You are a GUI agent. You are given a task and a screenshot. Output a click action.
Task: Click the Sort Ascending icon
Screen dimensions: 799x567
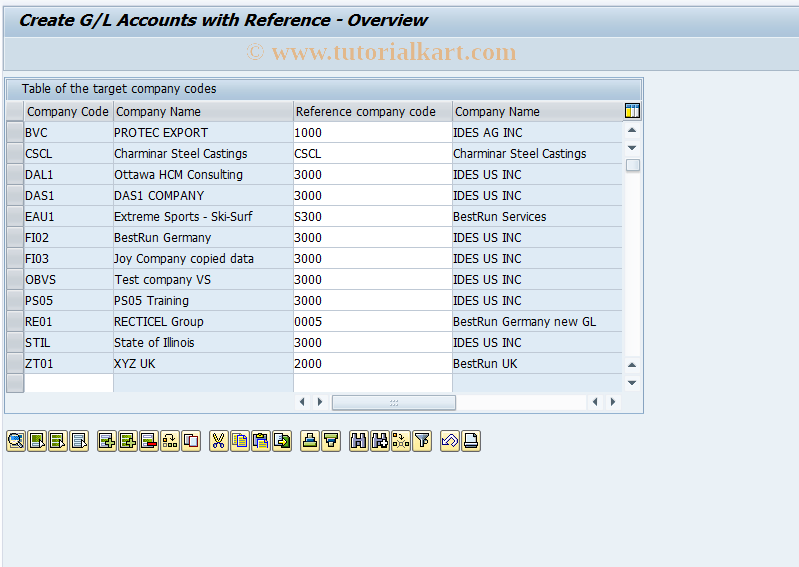point(310,441)
